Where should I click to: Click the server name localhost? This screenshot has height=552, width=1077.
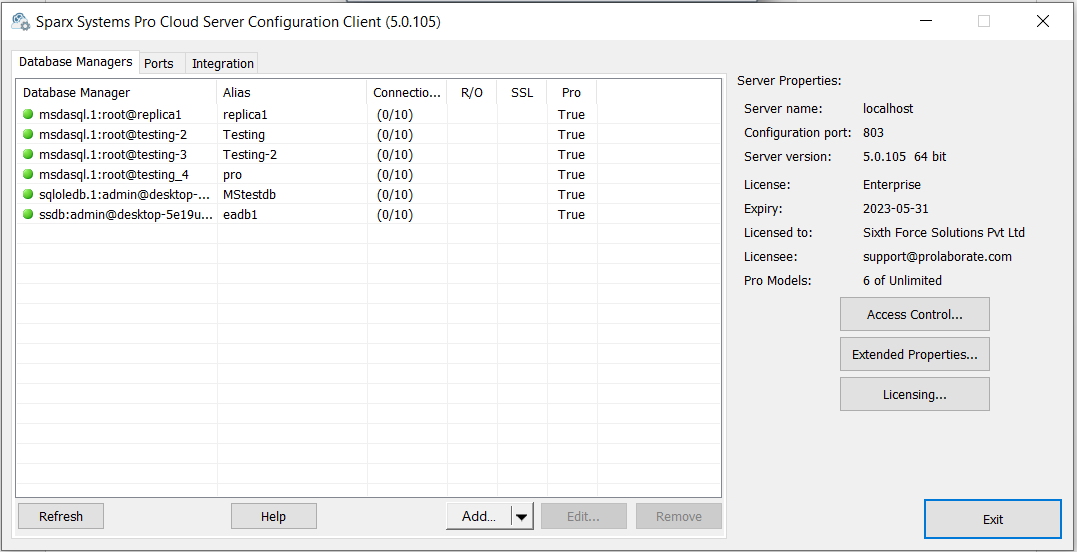[888, 108]
